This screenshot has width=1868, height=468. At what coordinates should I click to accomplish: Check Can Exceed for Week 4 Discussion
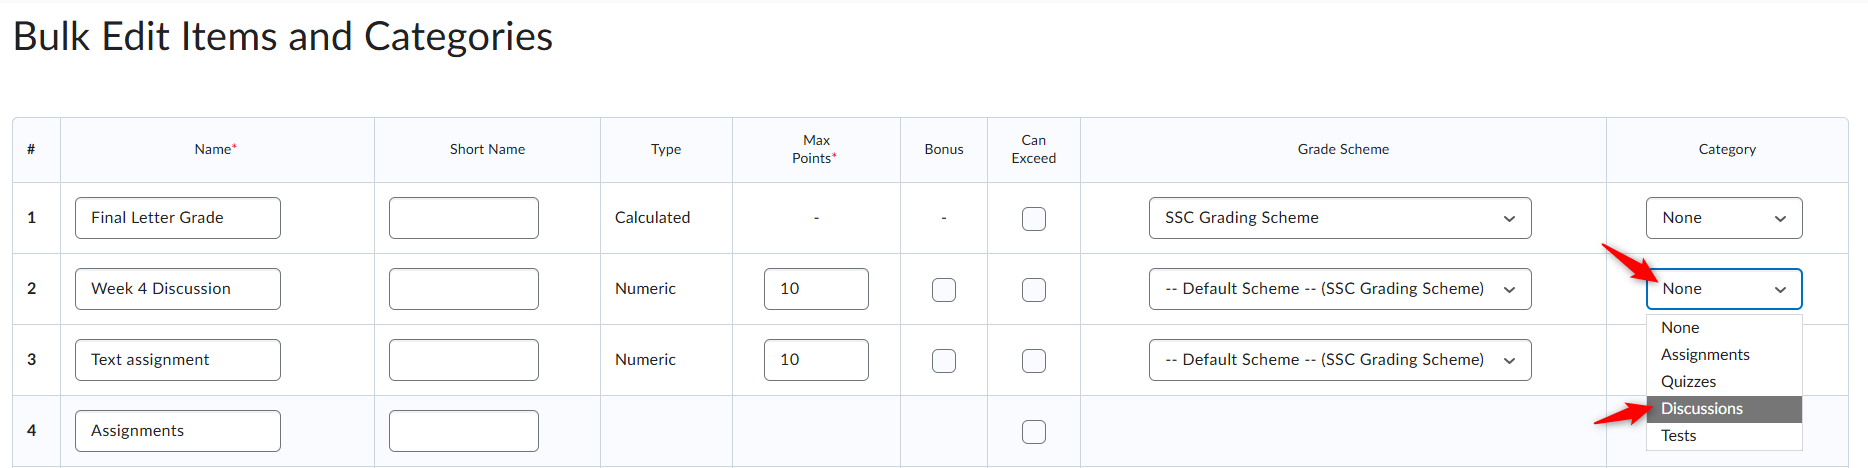[1034, 290]
